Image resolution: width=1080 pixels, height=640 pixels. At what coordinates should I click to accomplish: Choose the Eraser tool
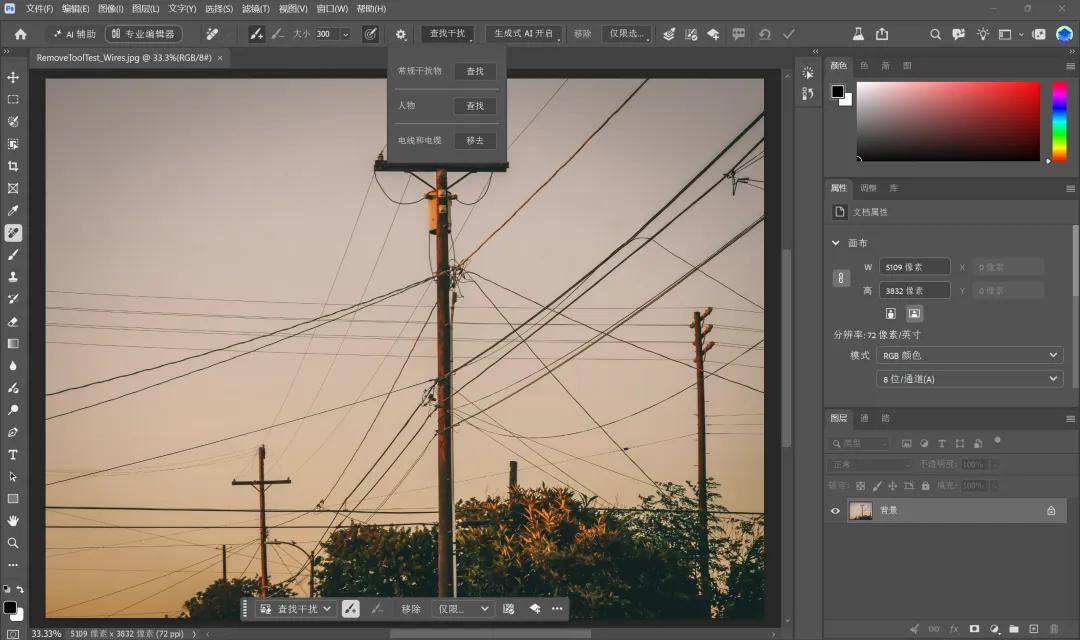pos(13,321)
